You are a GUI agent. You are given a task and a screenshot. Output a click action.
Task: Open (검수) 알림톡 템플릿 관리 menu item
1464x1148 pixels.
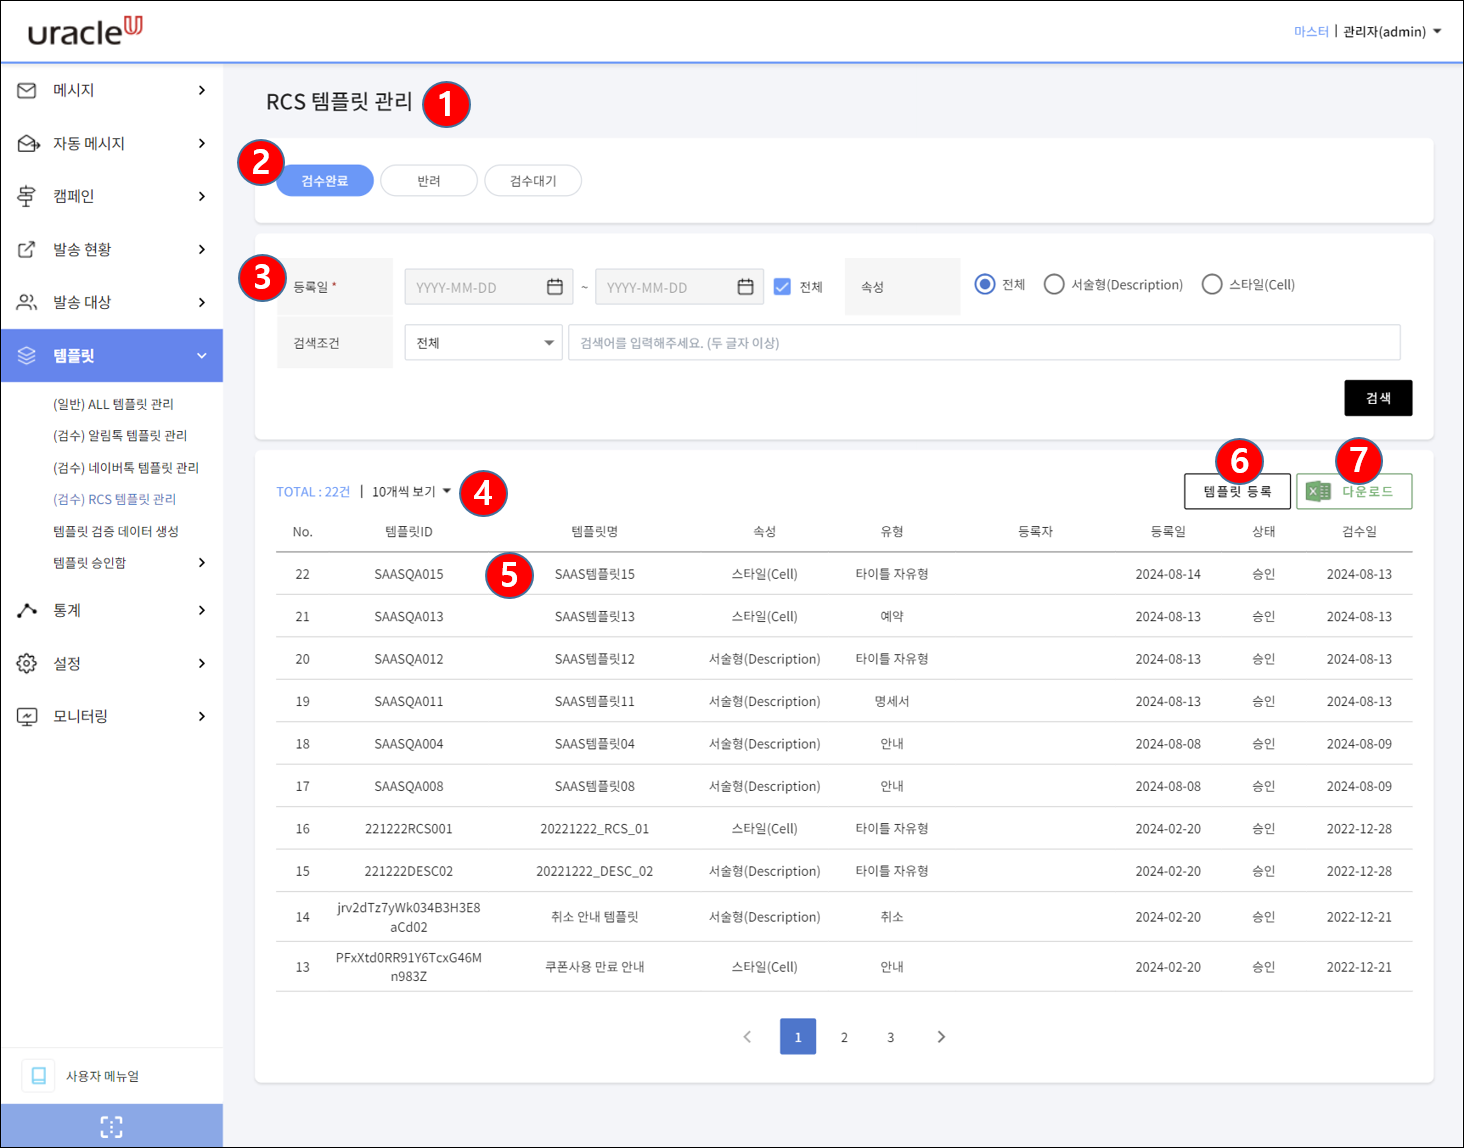(120, 435)
